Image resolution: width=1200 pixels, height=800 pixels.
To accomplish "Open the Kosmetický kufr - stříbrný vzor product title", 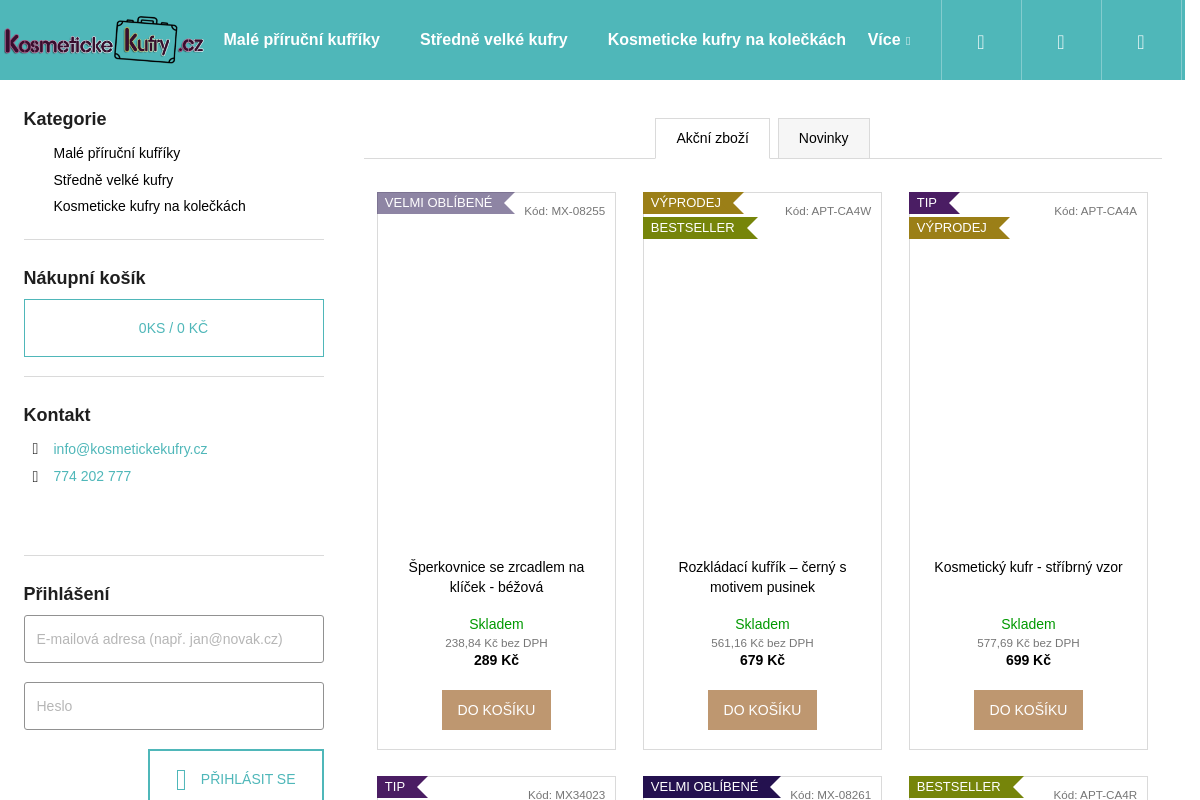I will point(1028,567).
